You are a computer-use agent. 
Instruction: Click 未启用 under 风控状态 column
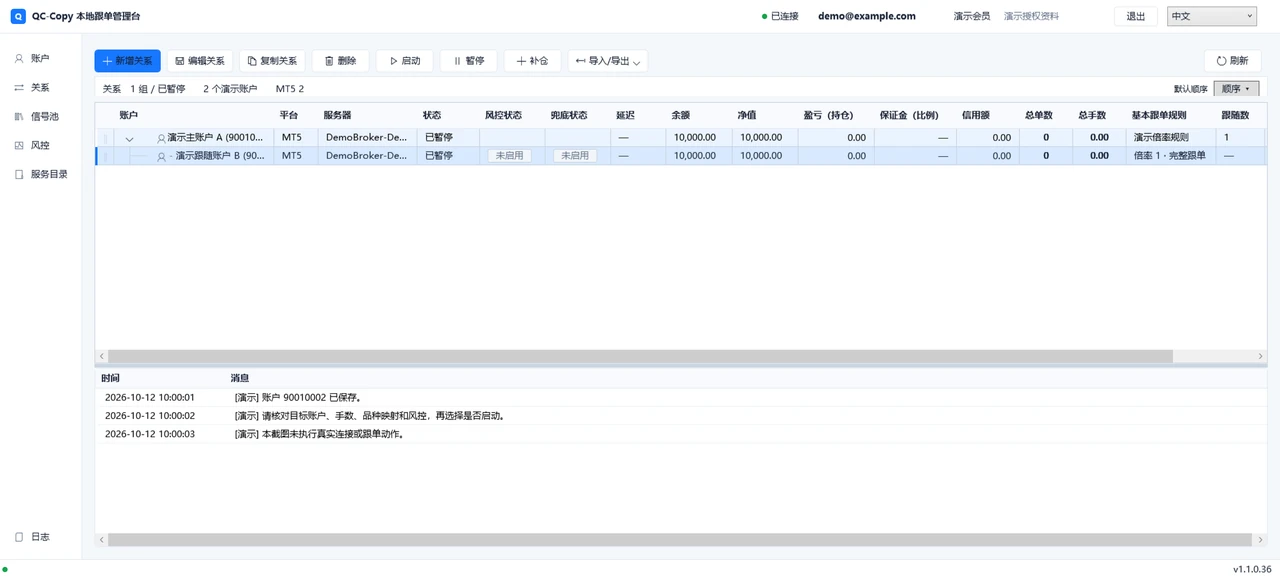tap(509, 156)
